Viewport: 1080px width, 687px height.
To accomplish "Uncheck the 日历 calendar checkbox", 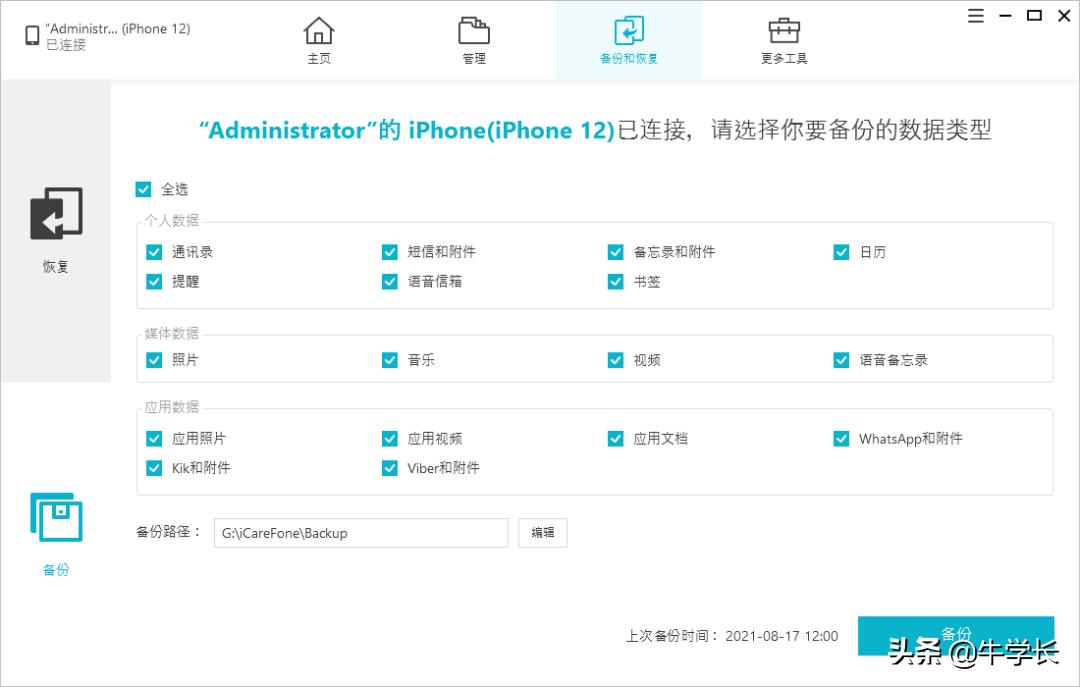I will (842, 252).
